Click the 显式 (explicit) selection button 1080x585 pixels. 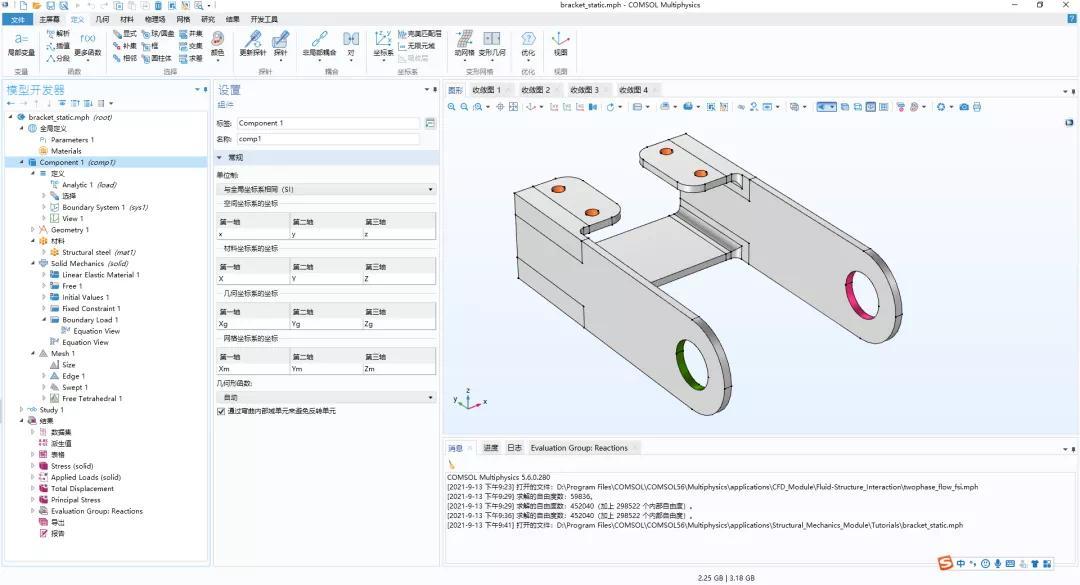(125, 33)
